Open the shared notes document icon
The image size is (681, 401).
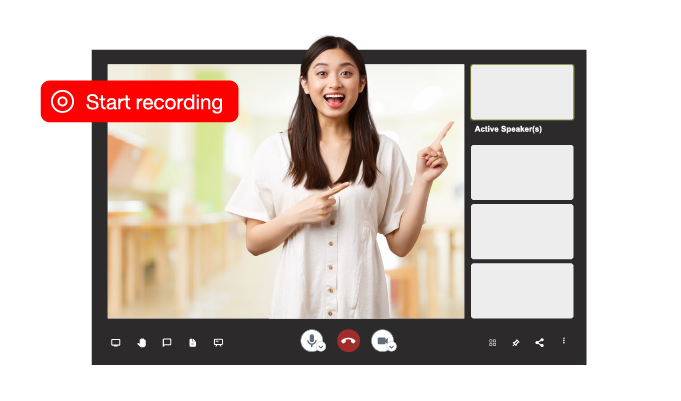click(x=193, y=343)
